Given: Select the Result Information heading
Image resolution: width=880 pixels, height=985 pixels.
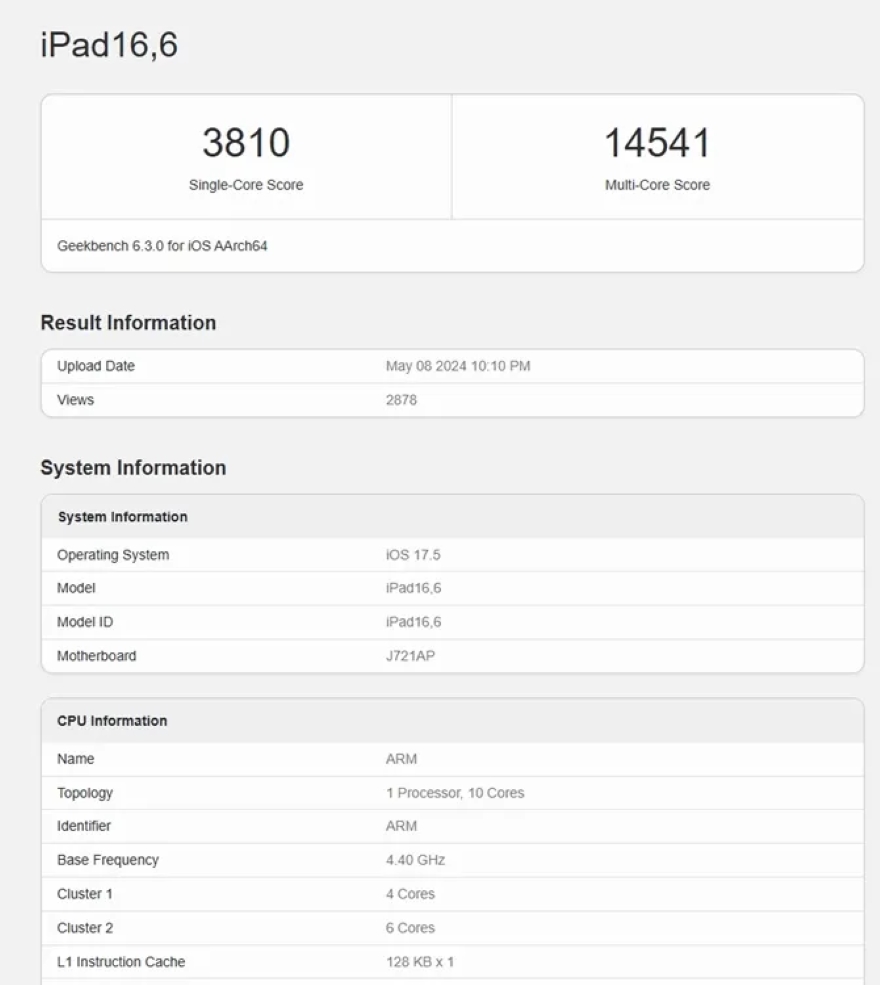Looking at the screenshot, I should (x=127, y=322).
